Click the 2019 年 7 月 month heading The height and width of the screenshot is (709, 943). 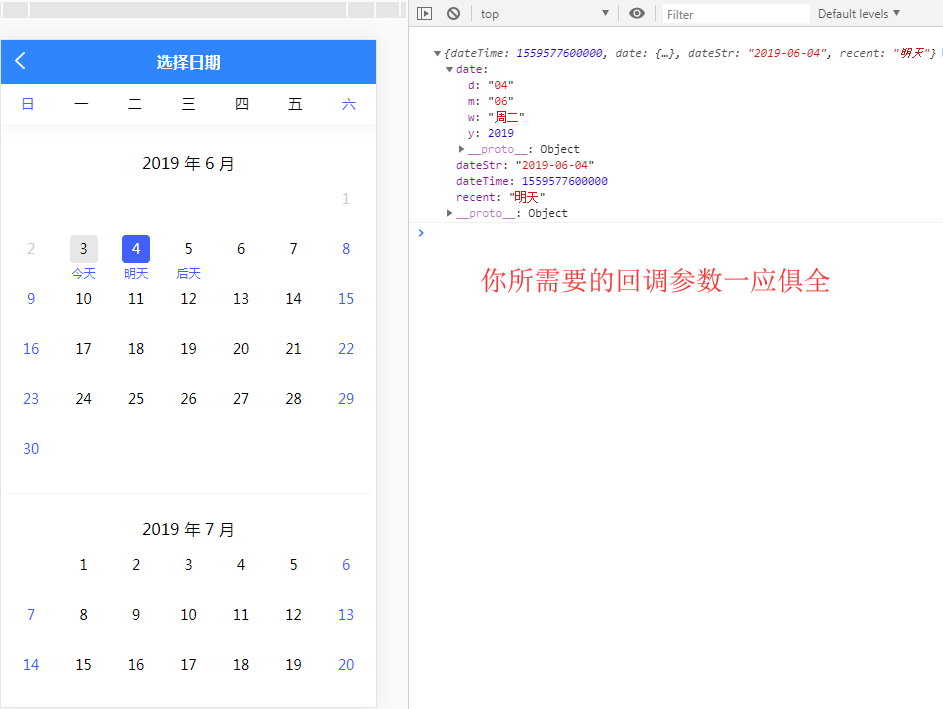click(188, 530)
